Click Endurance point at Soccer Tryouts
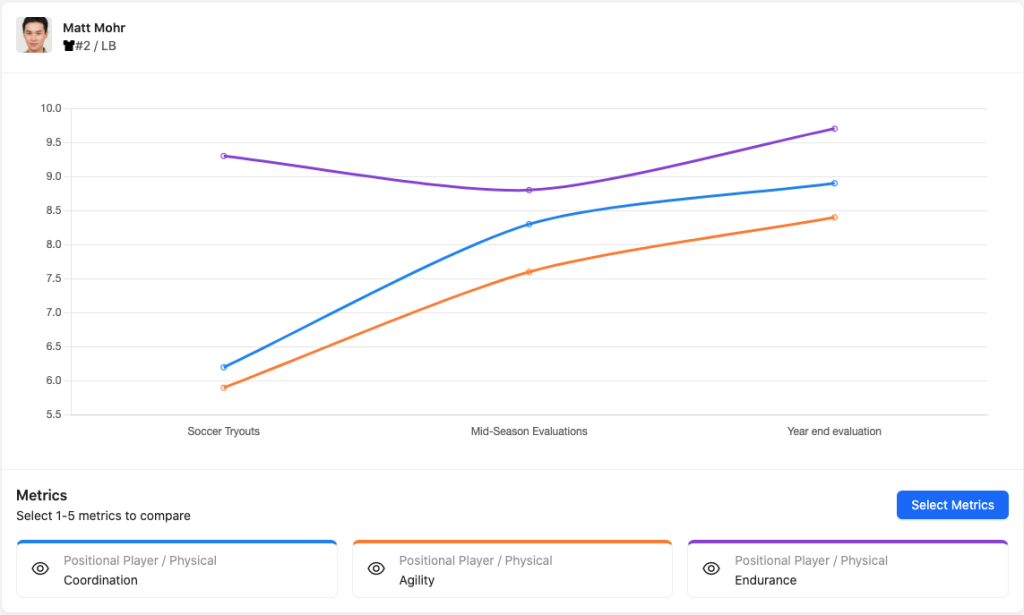 (x=224, y=156)
